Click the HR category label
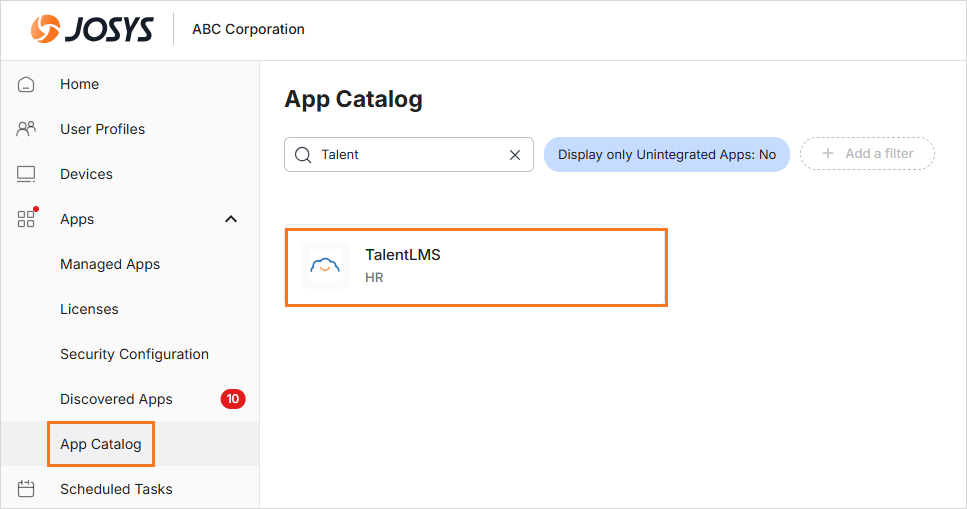 pos(374,278)
